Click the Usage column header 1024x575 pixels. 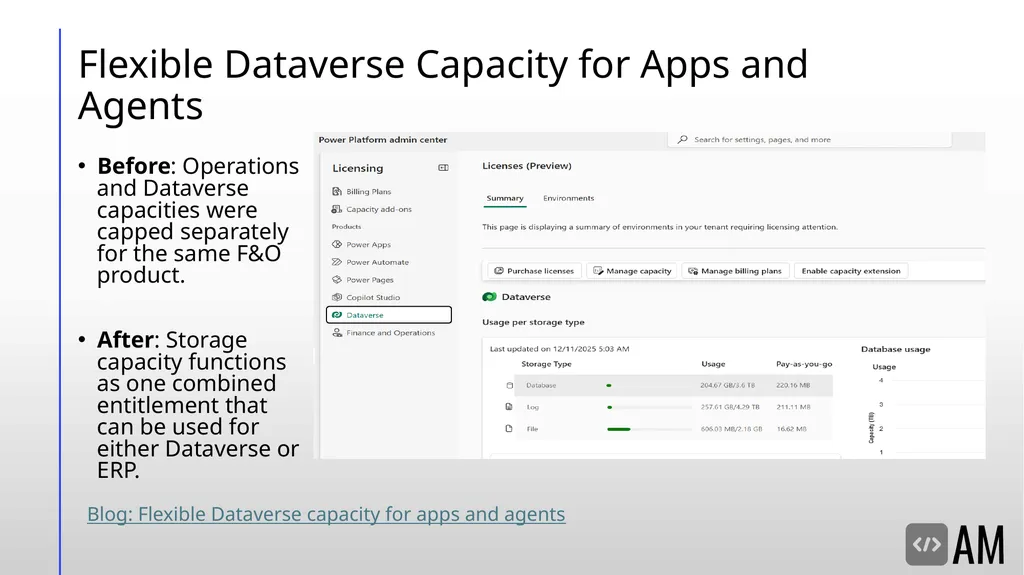pos(713,364)
